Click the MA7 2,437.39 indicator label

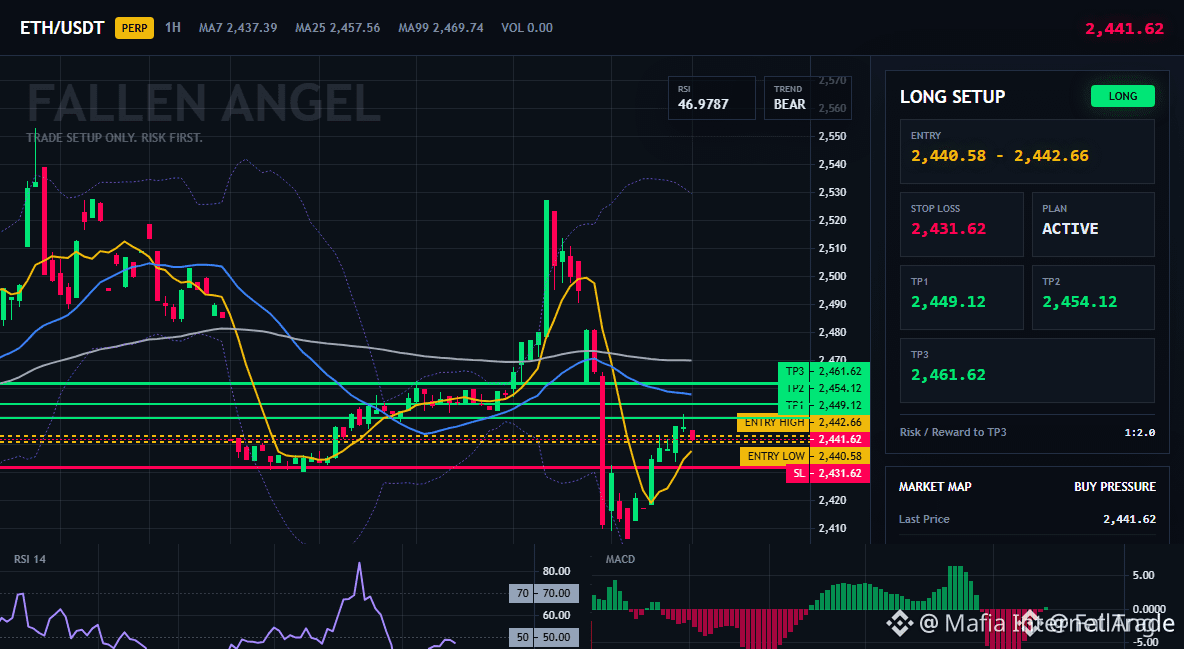238,28
